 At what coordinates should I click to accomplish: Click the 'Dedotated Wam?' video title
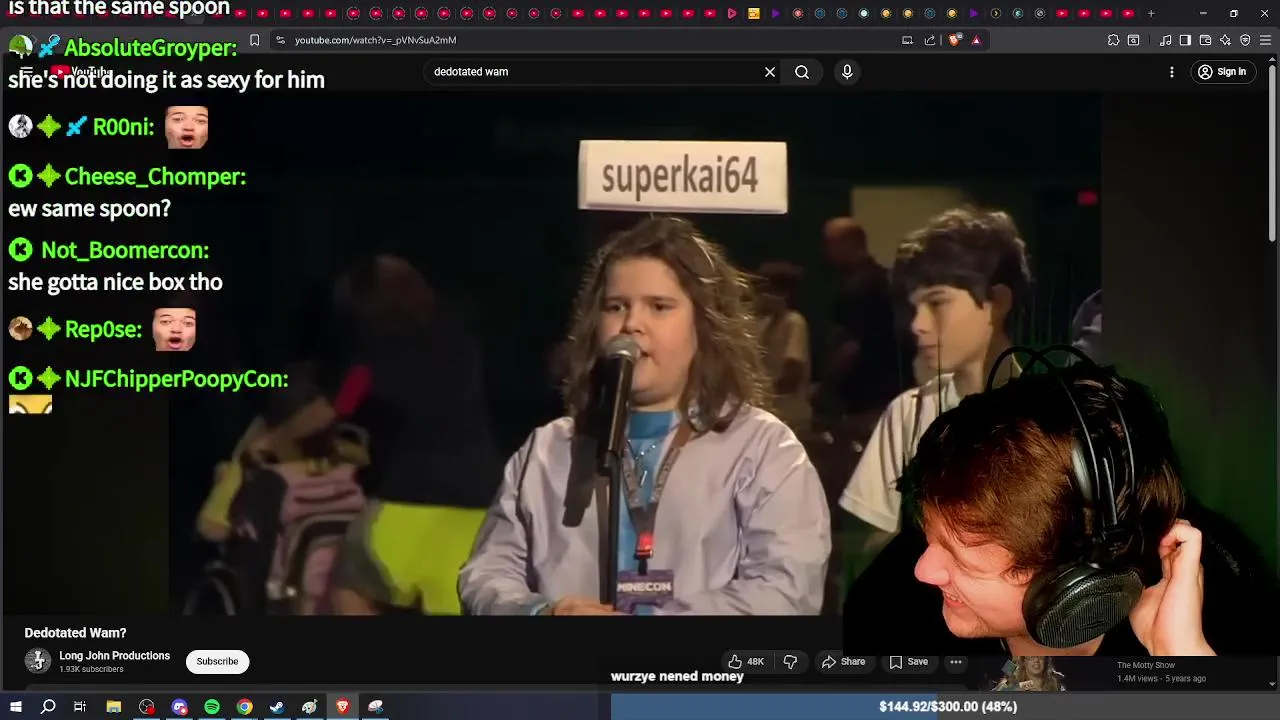pyautogui.click(x=75, y=633)
